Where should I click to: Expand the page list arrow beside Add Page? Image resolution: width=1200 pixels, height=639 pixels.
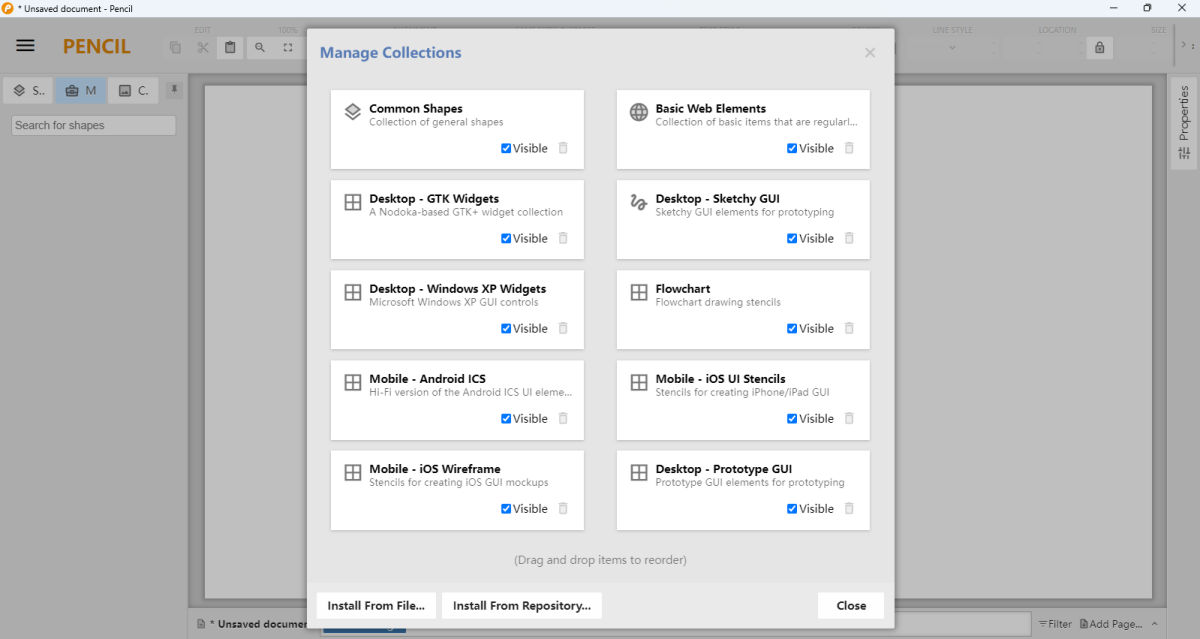(1155, 624)
